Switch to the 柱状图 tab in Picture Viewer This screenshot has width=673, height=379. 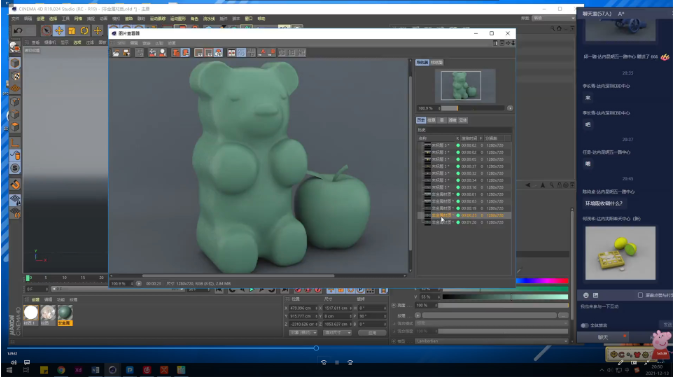(x=437, y=63)
